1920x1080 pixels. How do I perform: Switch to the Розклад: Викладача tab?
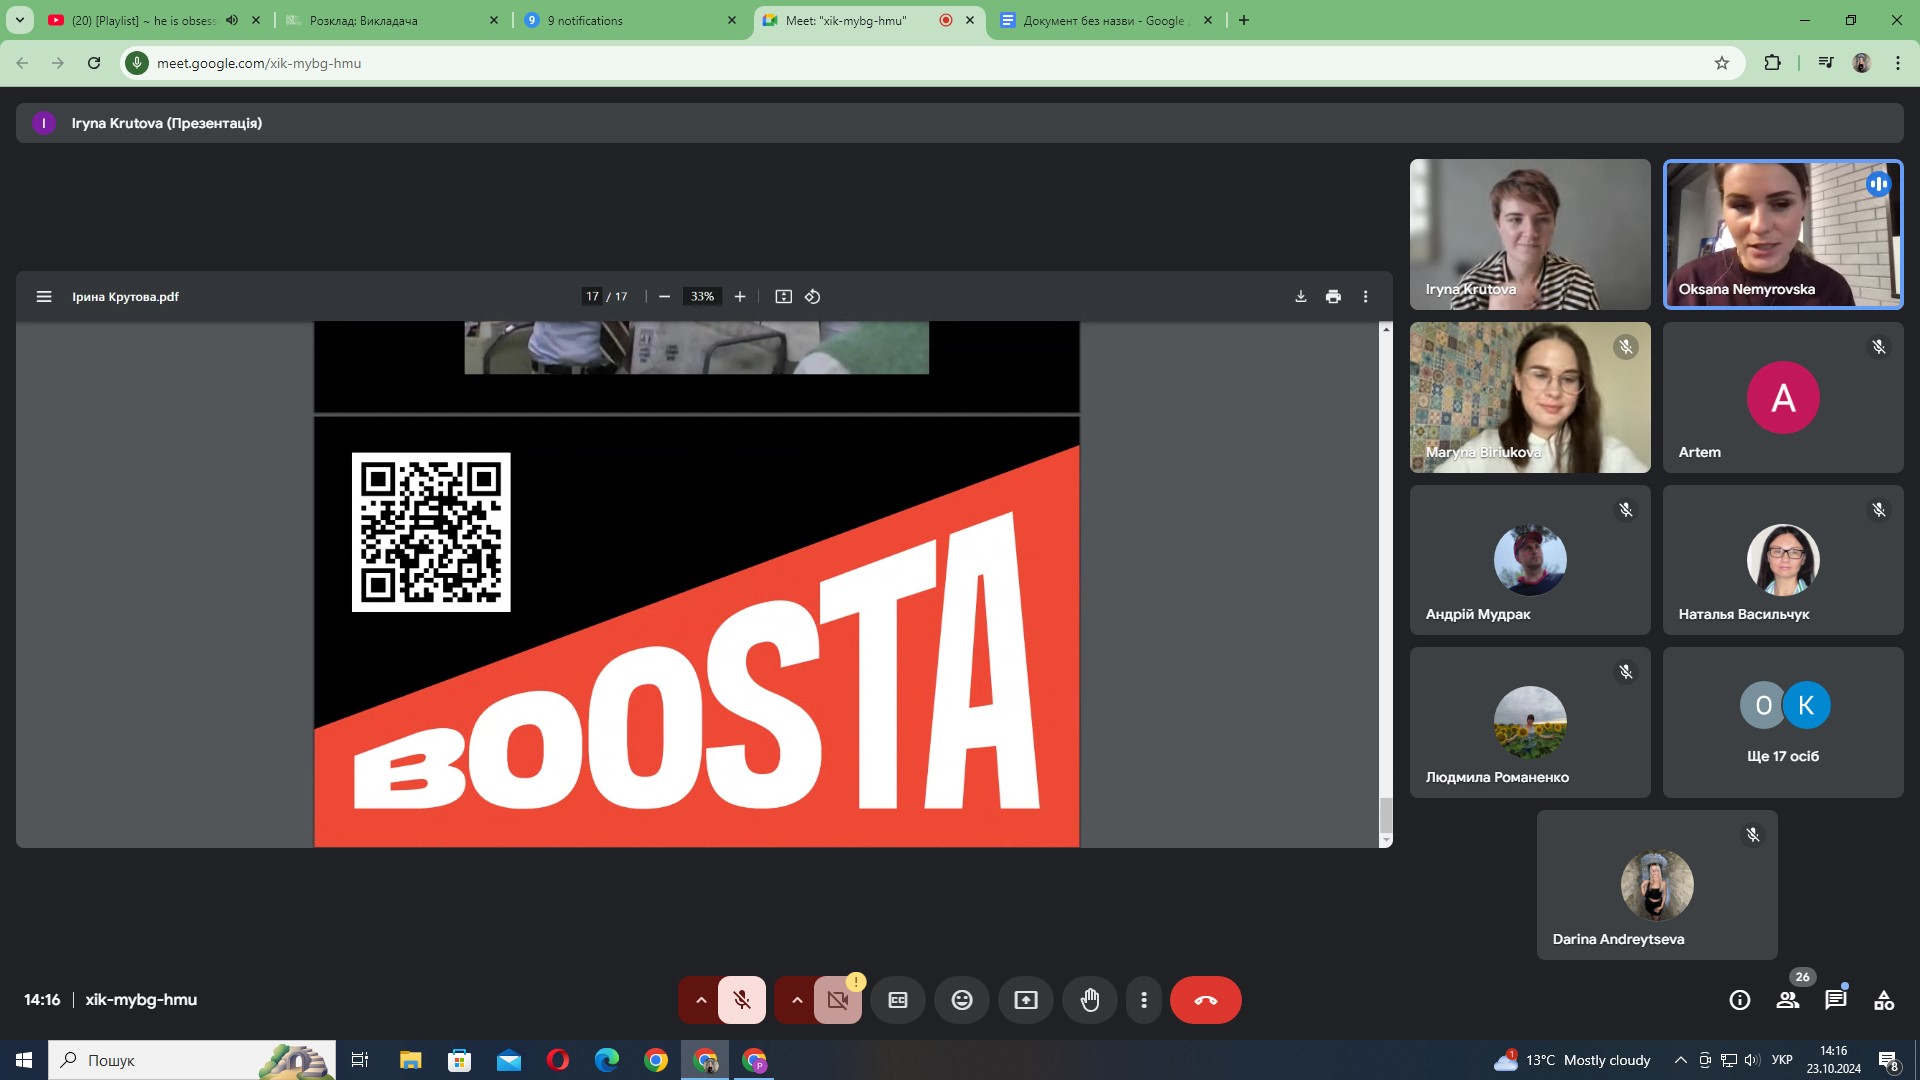390,20
